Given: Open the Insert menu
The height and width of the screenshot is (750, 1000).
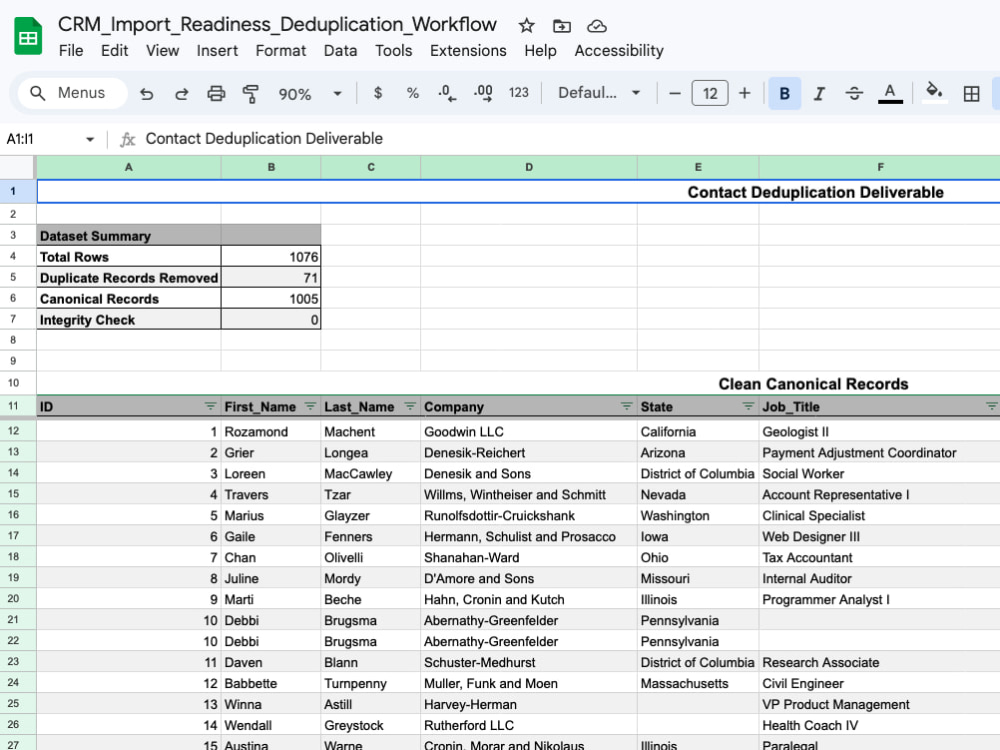Looking at the screenshot, I should pyautogui.click(x=217, y=50).
